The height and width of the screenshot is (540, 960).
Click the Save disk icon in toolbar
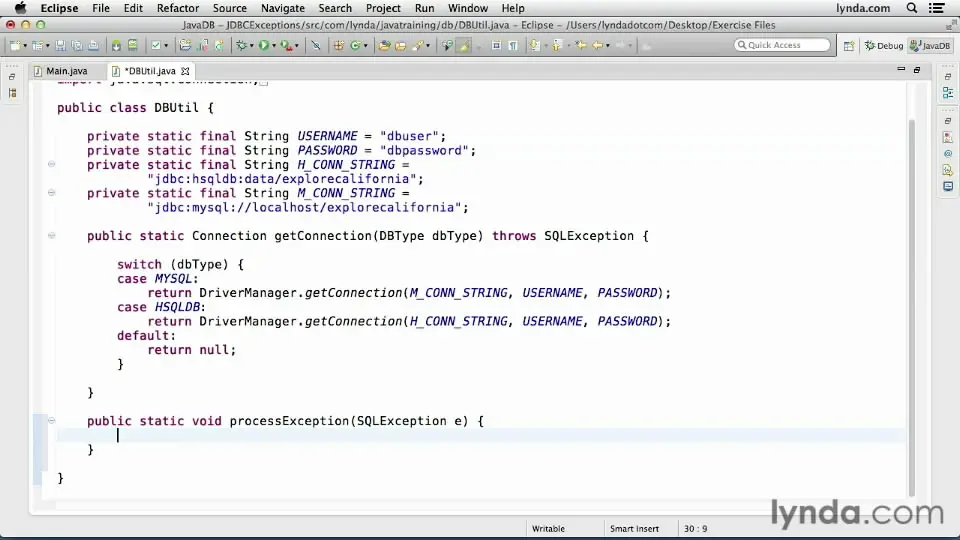click(x=60, y=45)
